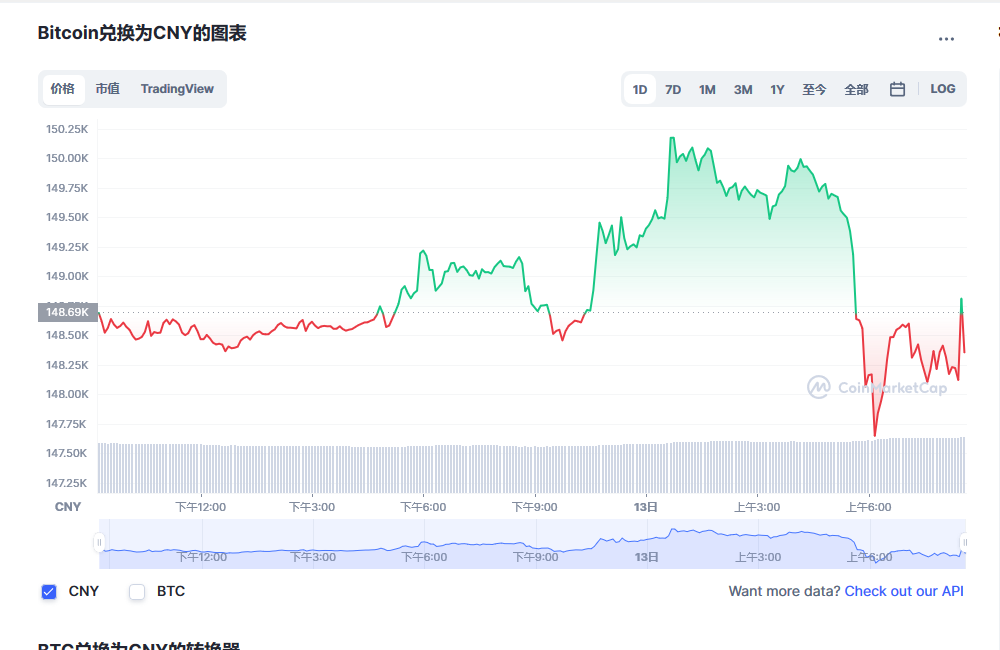Select the 至今 time range

[x=814, y=89]
